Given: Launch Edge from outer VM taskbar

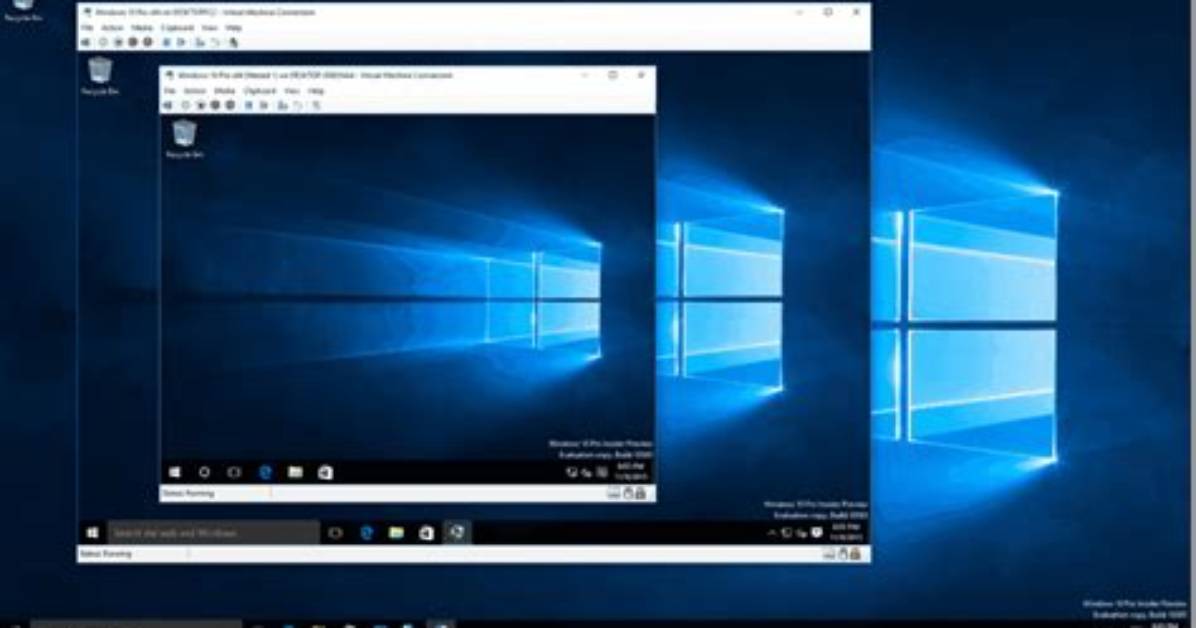Looking at the screenshot, I should [x=366, y=533].
